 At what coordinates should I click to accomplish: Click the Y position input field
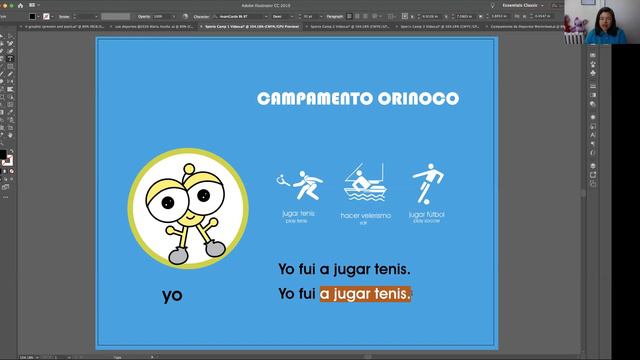(464, 16)
